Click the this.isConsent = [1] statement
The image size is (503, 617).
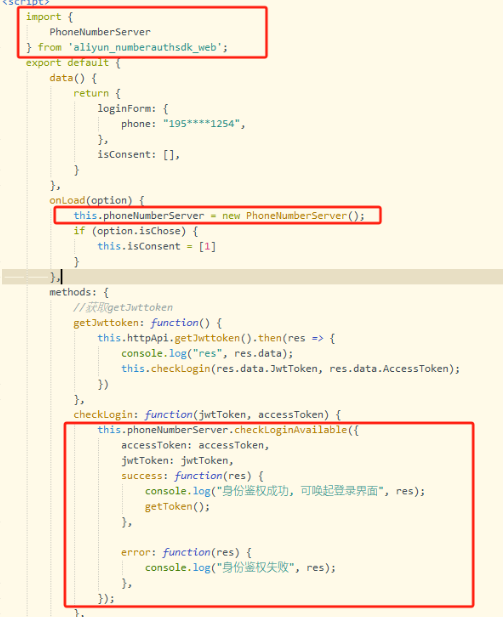(x=157, y=246)
